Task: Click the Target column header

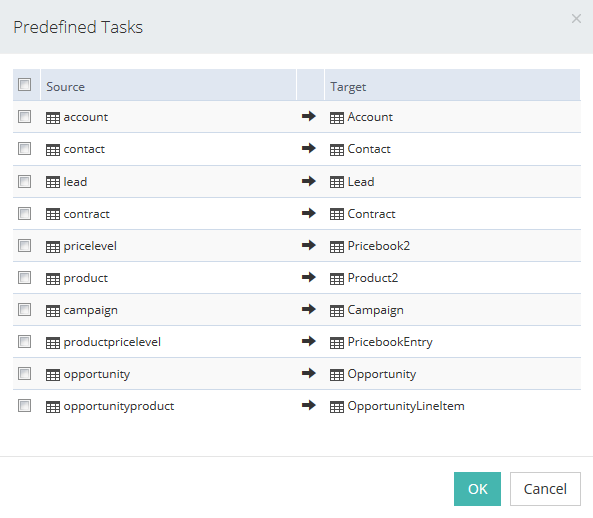Action: pyautogui.click(x=452, y=85)
